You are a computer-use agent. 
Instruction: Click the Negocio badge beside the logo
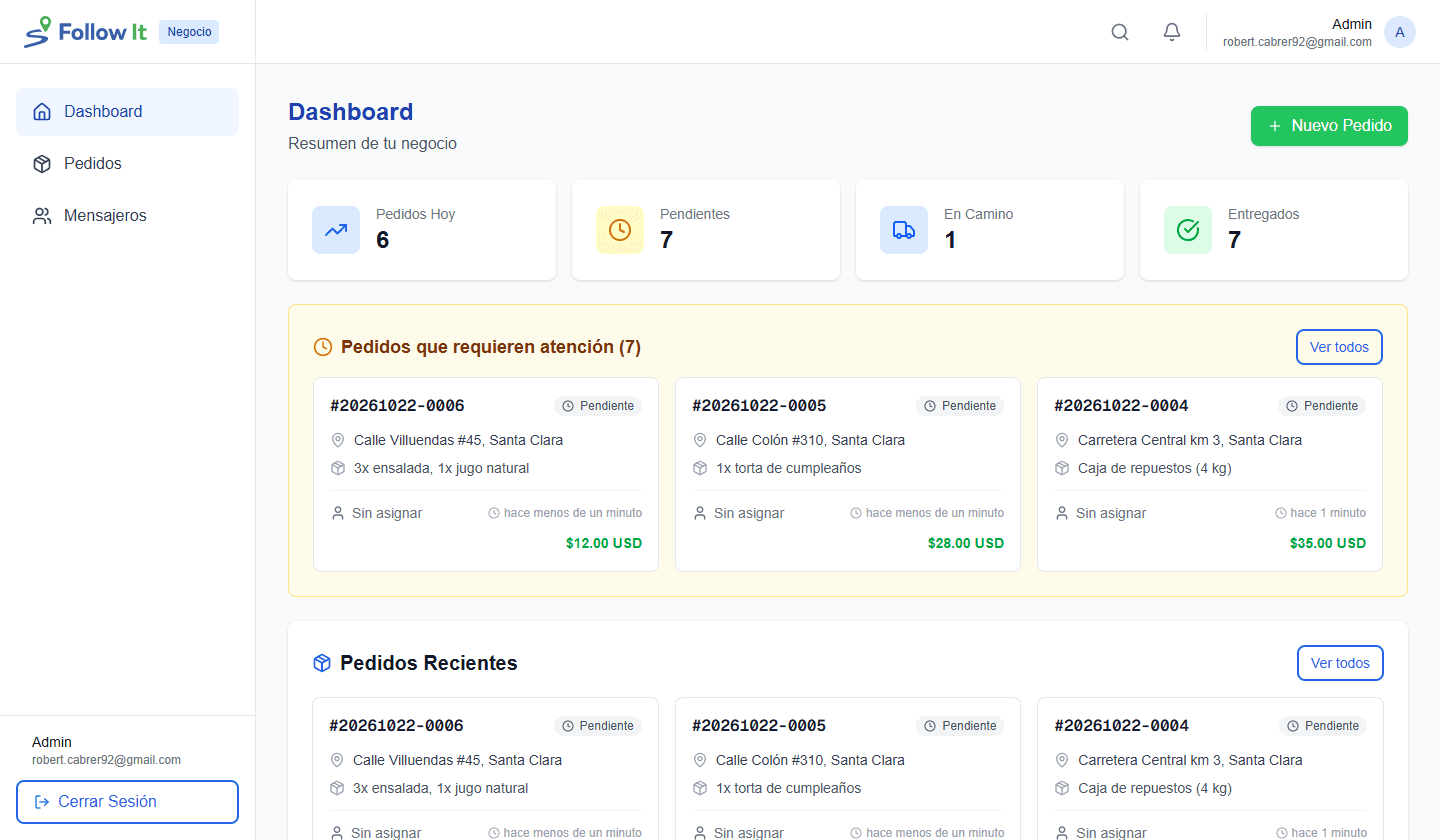[189, 32]
